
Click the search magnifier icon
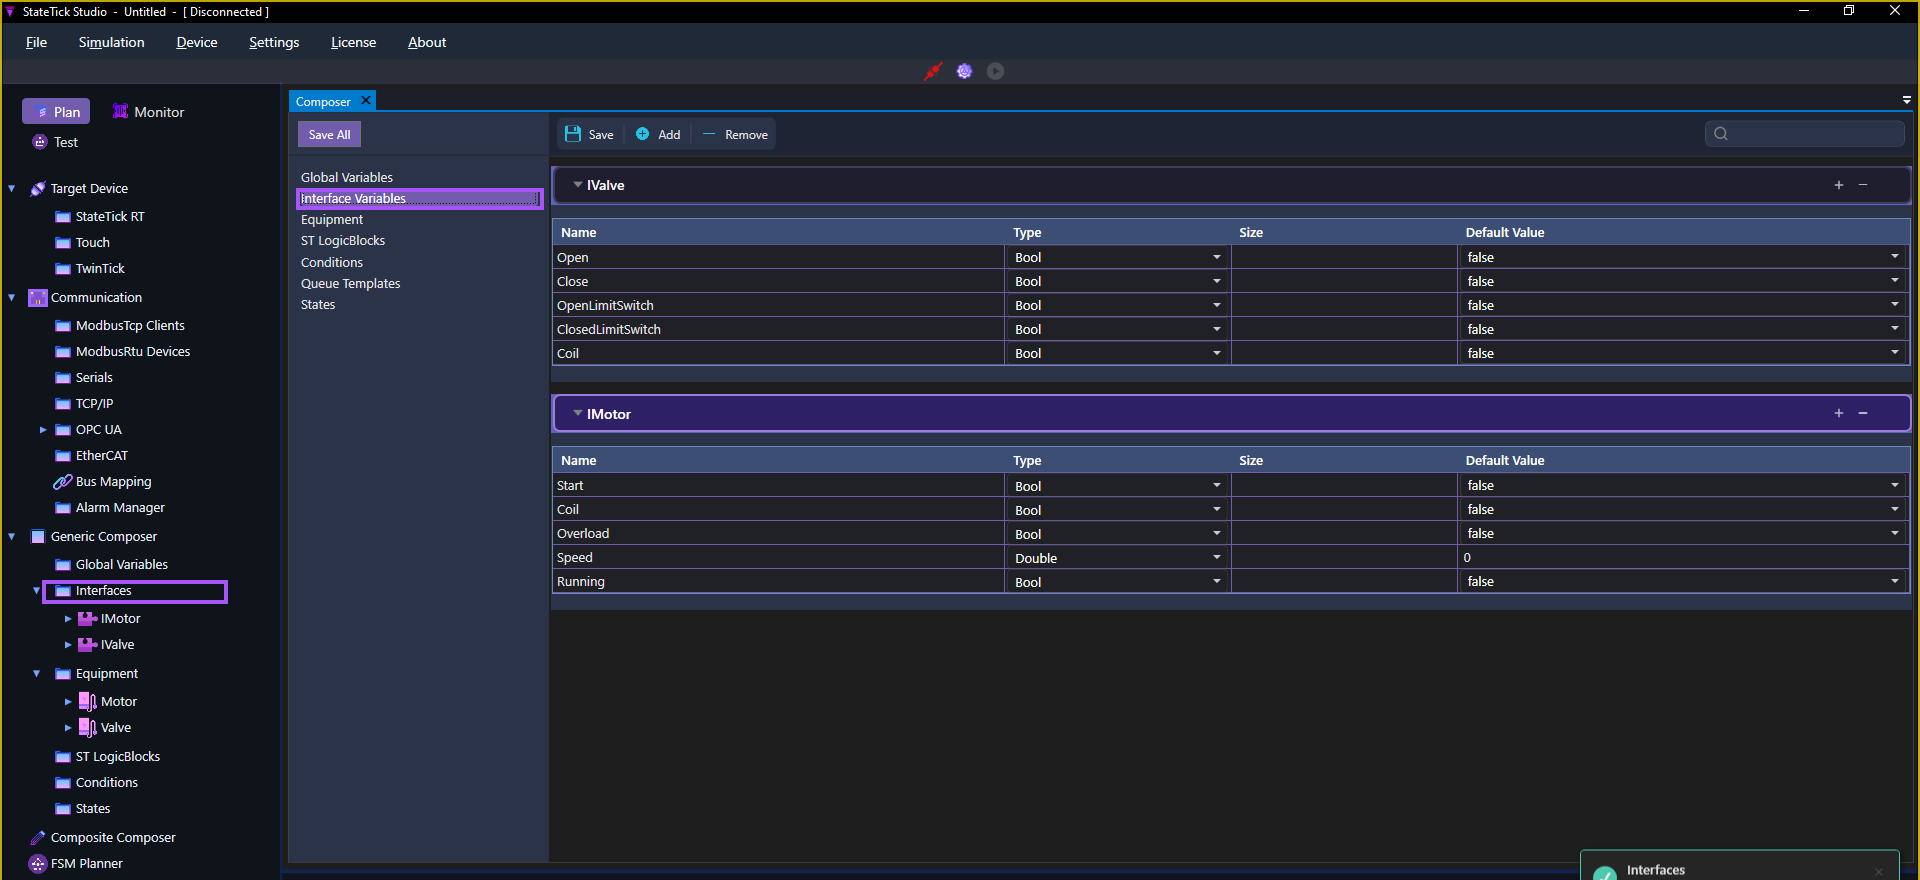1721,134
